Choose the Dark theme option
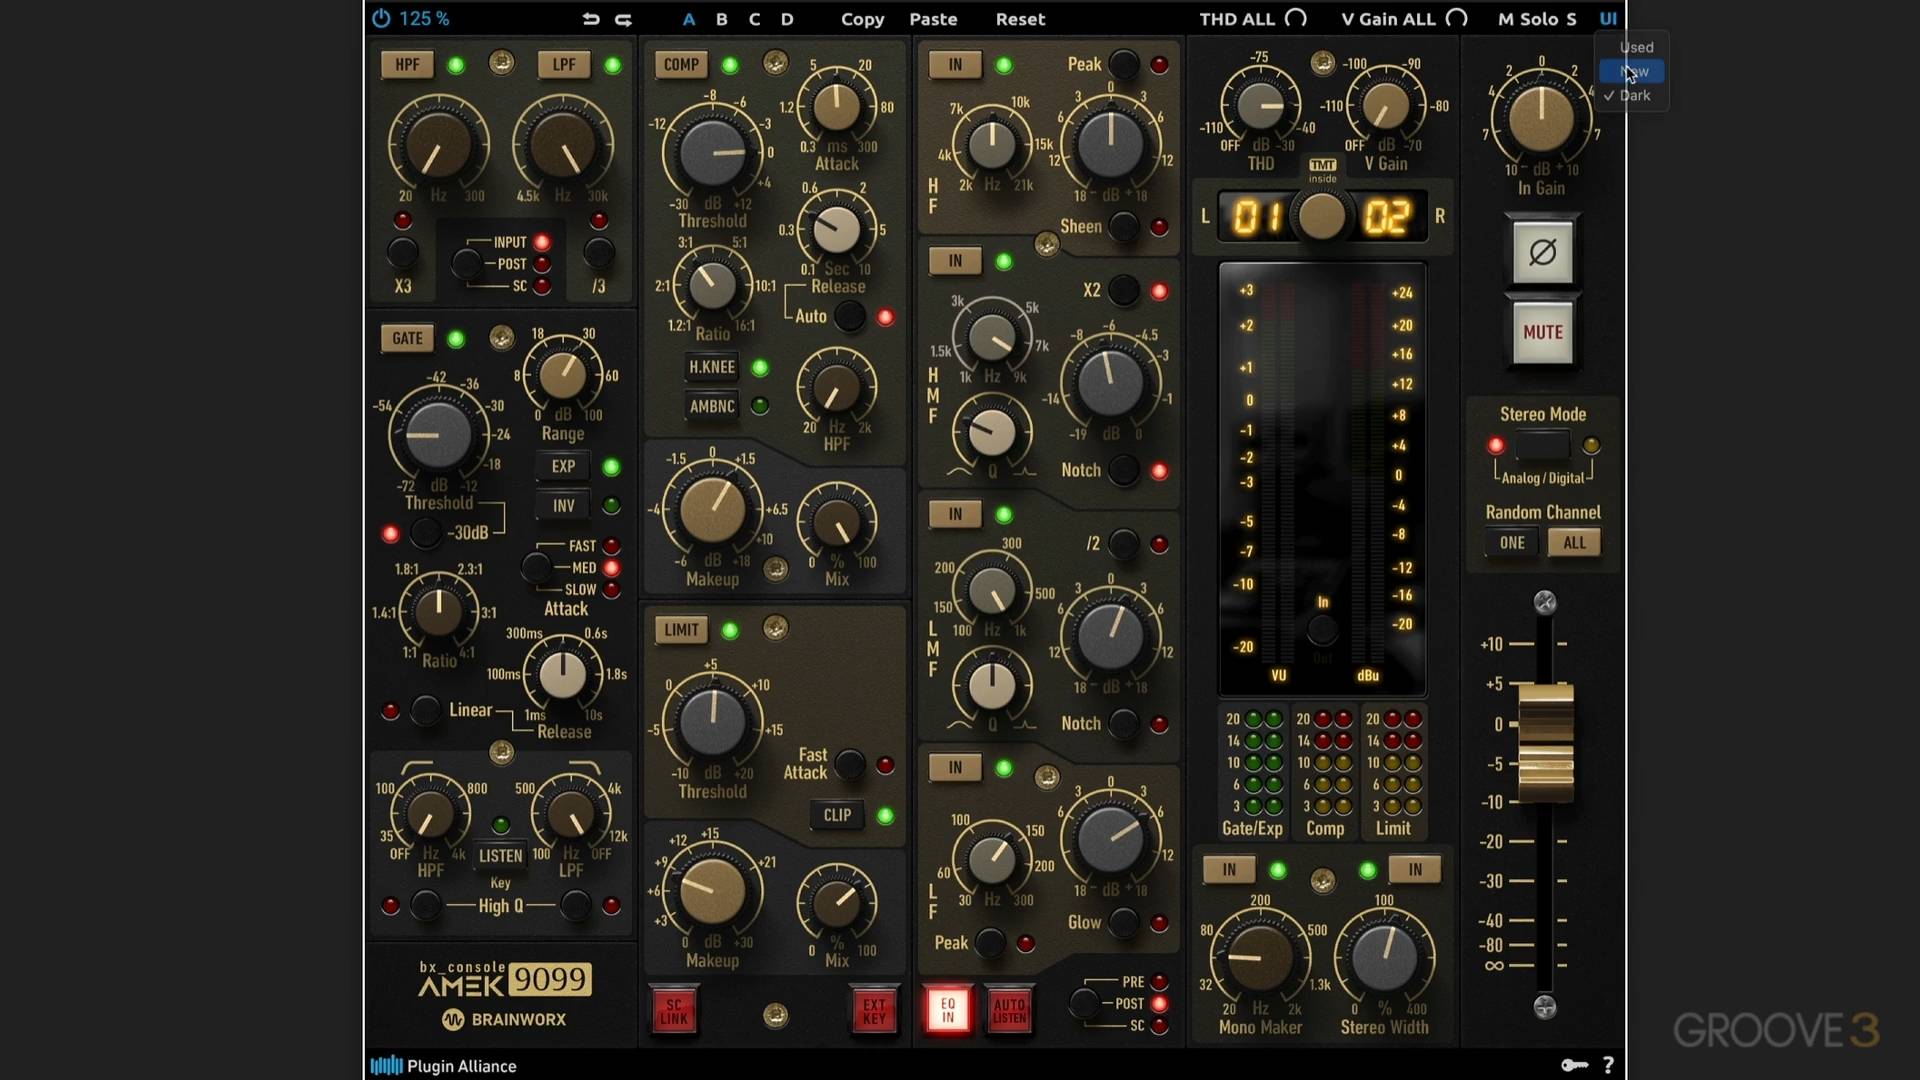This screenshot has width=1920, height=1080. 1635,95
